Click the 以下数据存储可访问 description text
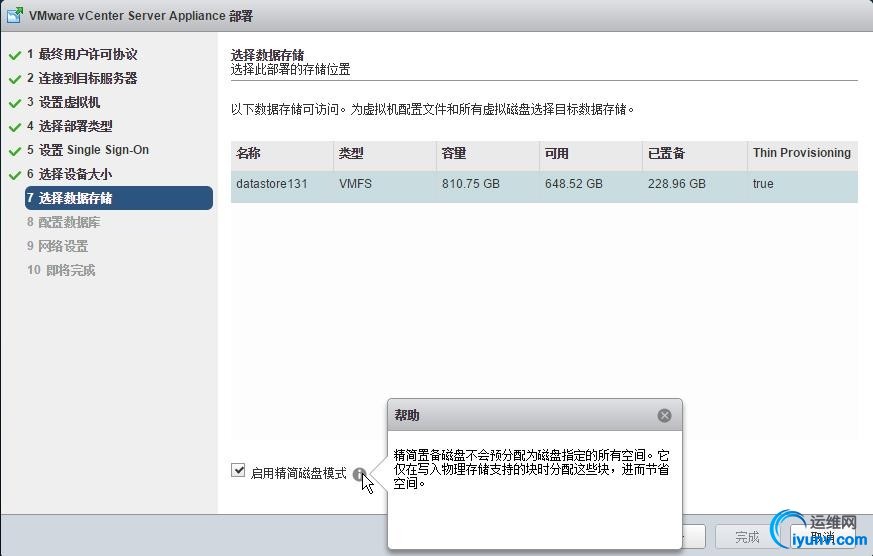Viewport: 873px width, 556px height. coord(433,109)
